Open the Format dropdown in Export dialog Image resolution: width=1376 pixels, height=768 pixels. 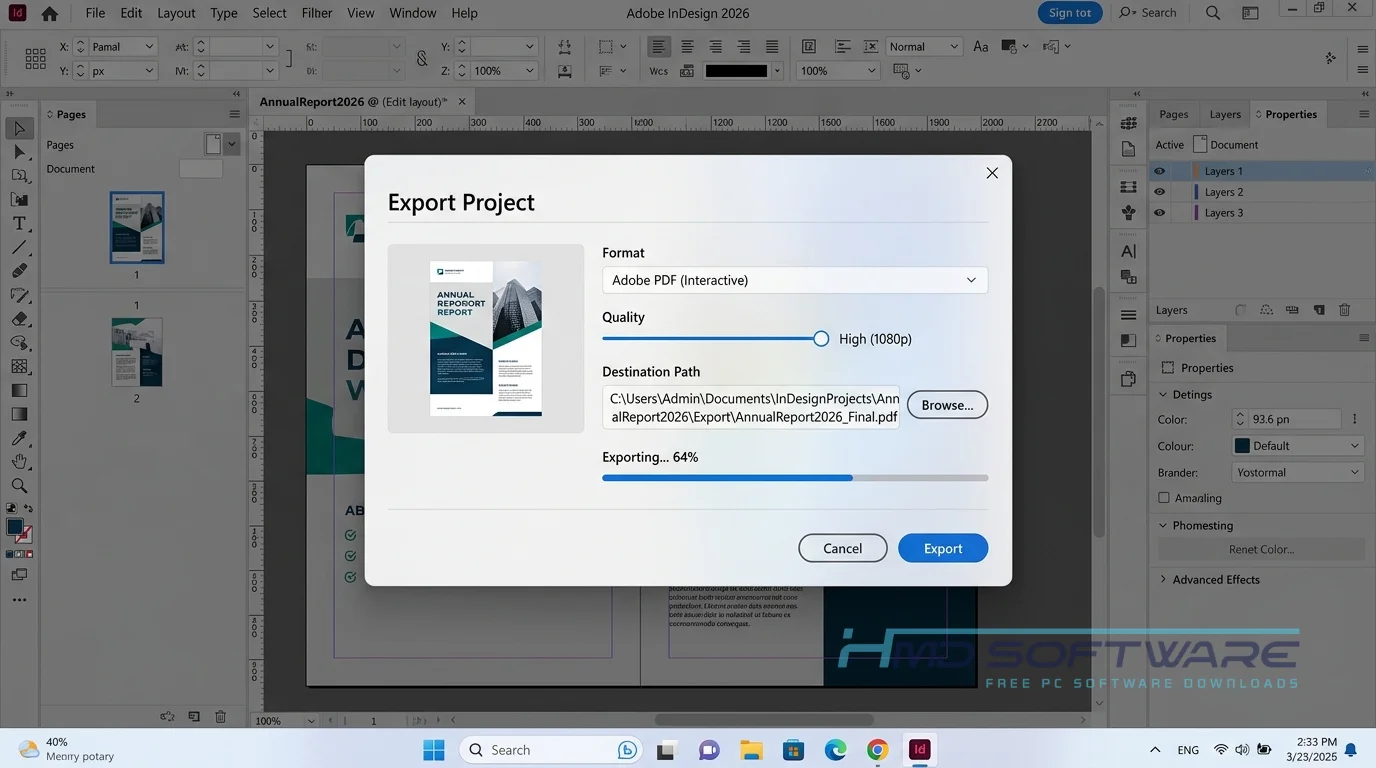pyautogui.click(x=795, y=280)
